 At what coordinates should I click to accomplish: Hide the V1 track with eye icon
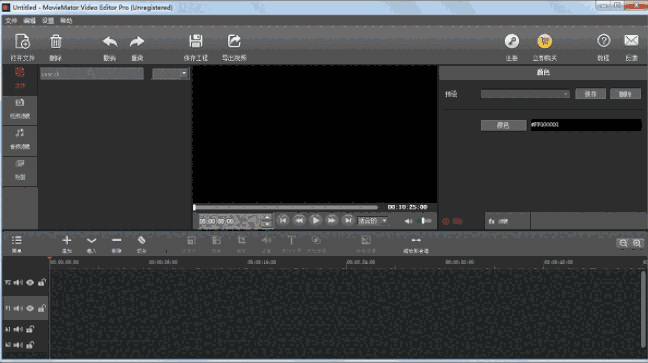(x=30, y=308)
